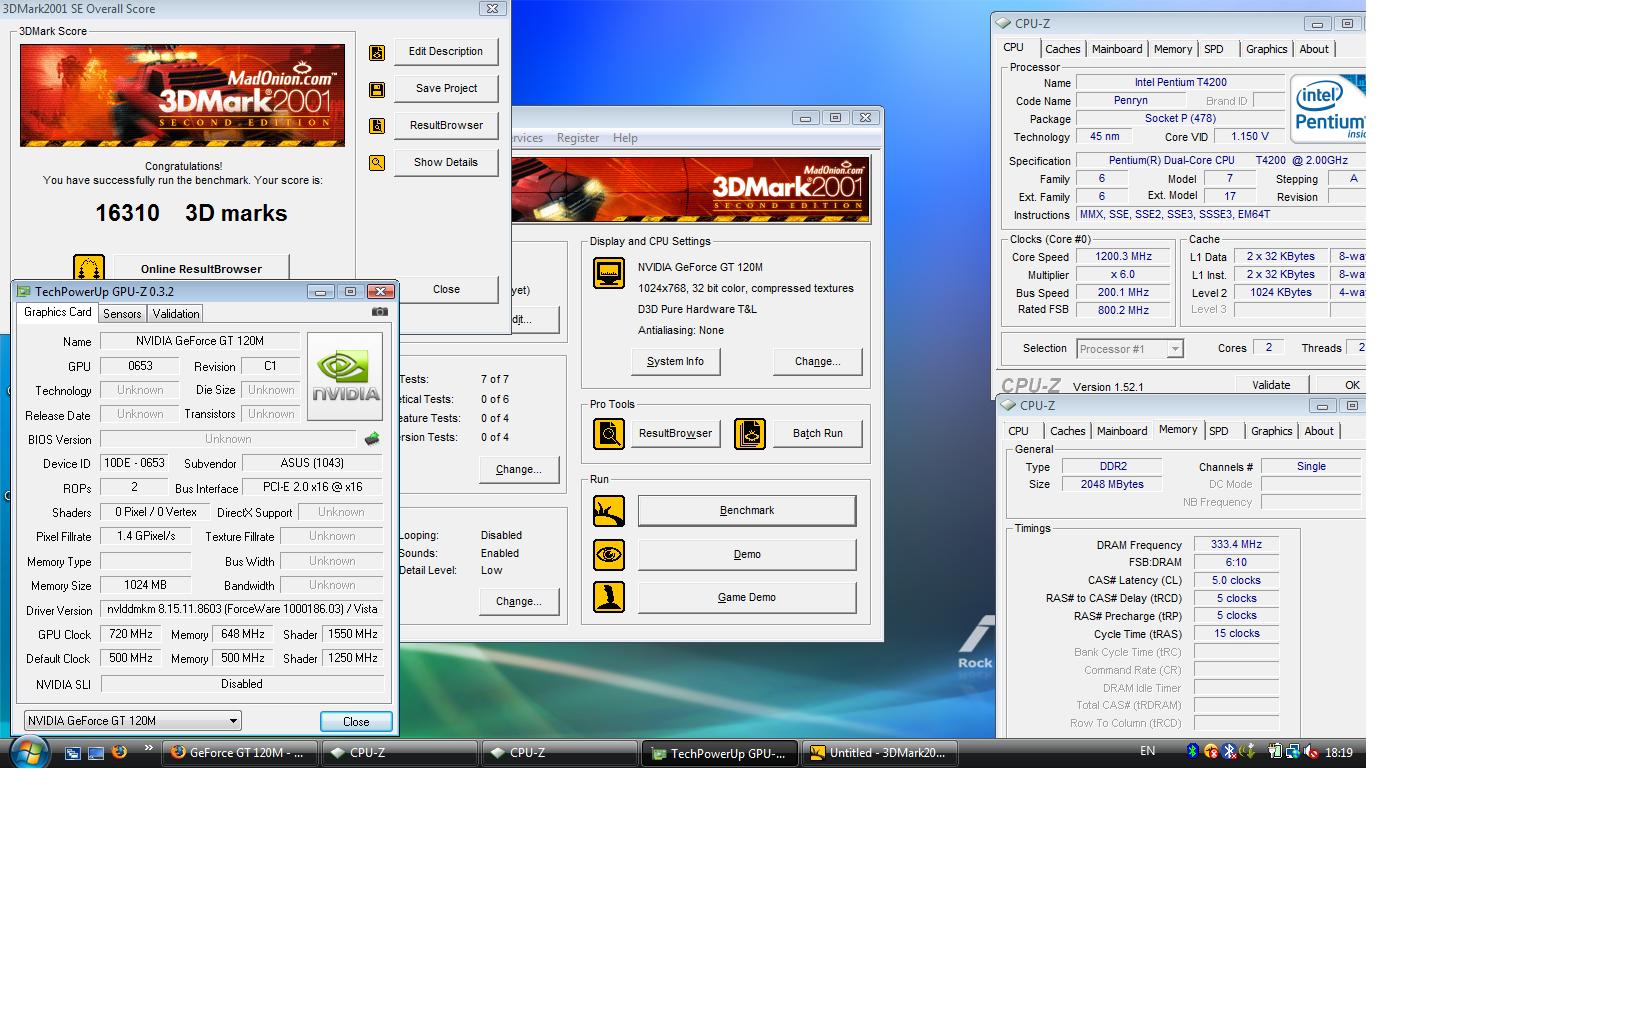The width and height of the screenshot is (1647, 1029).
Task: Click the Pro Tools ResultBrowser magnifier icon
Action: coord(609,433)
